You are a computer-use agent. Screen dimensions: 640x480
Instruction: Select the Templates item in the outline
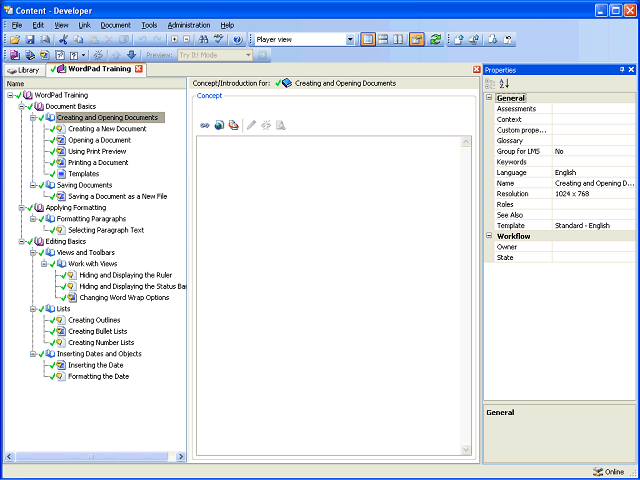pyautogui.click(x=84, y=174)
